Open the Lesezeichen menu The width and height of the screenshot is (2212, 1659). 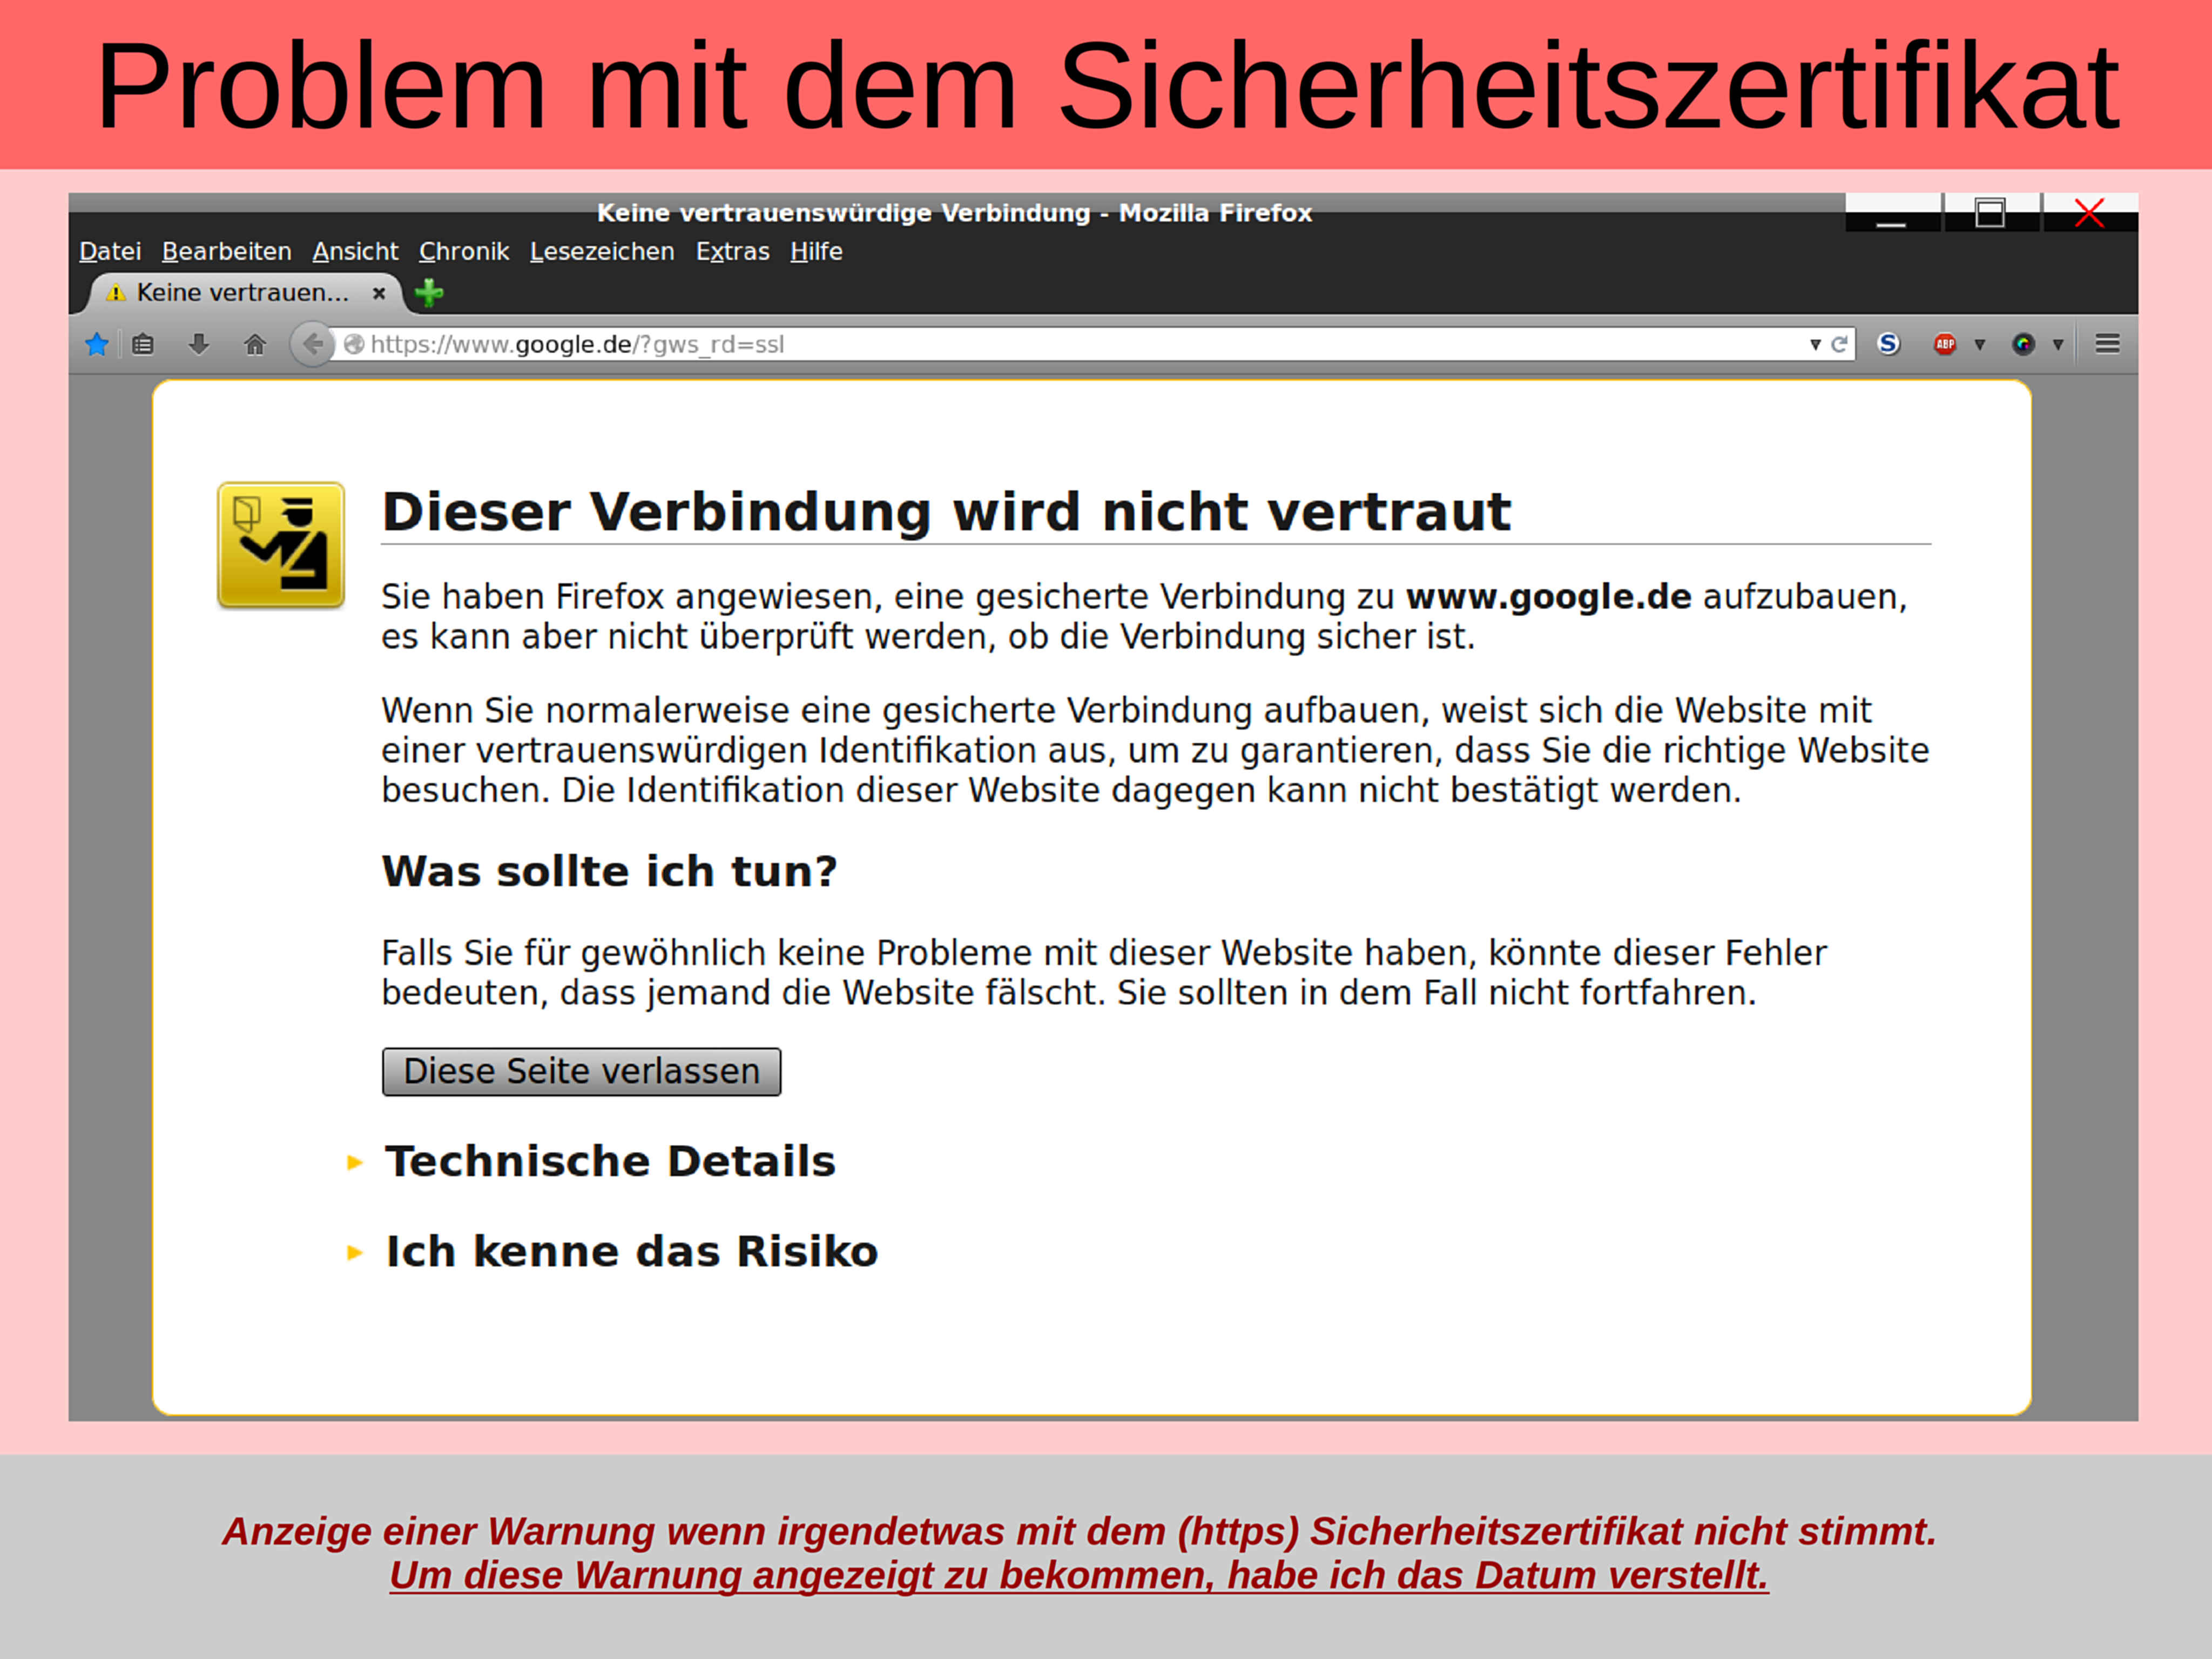[601, 251]
